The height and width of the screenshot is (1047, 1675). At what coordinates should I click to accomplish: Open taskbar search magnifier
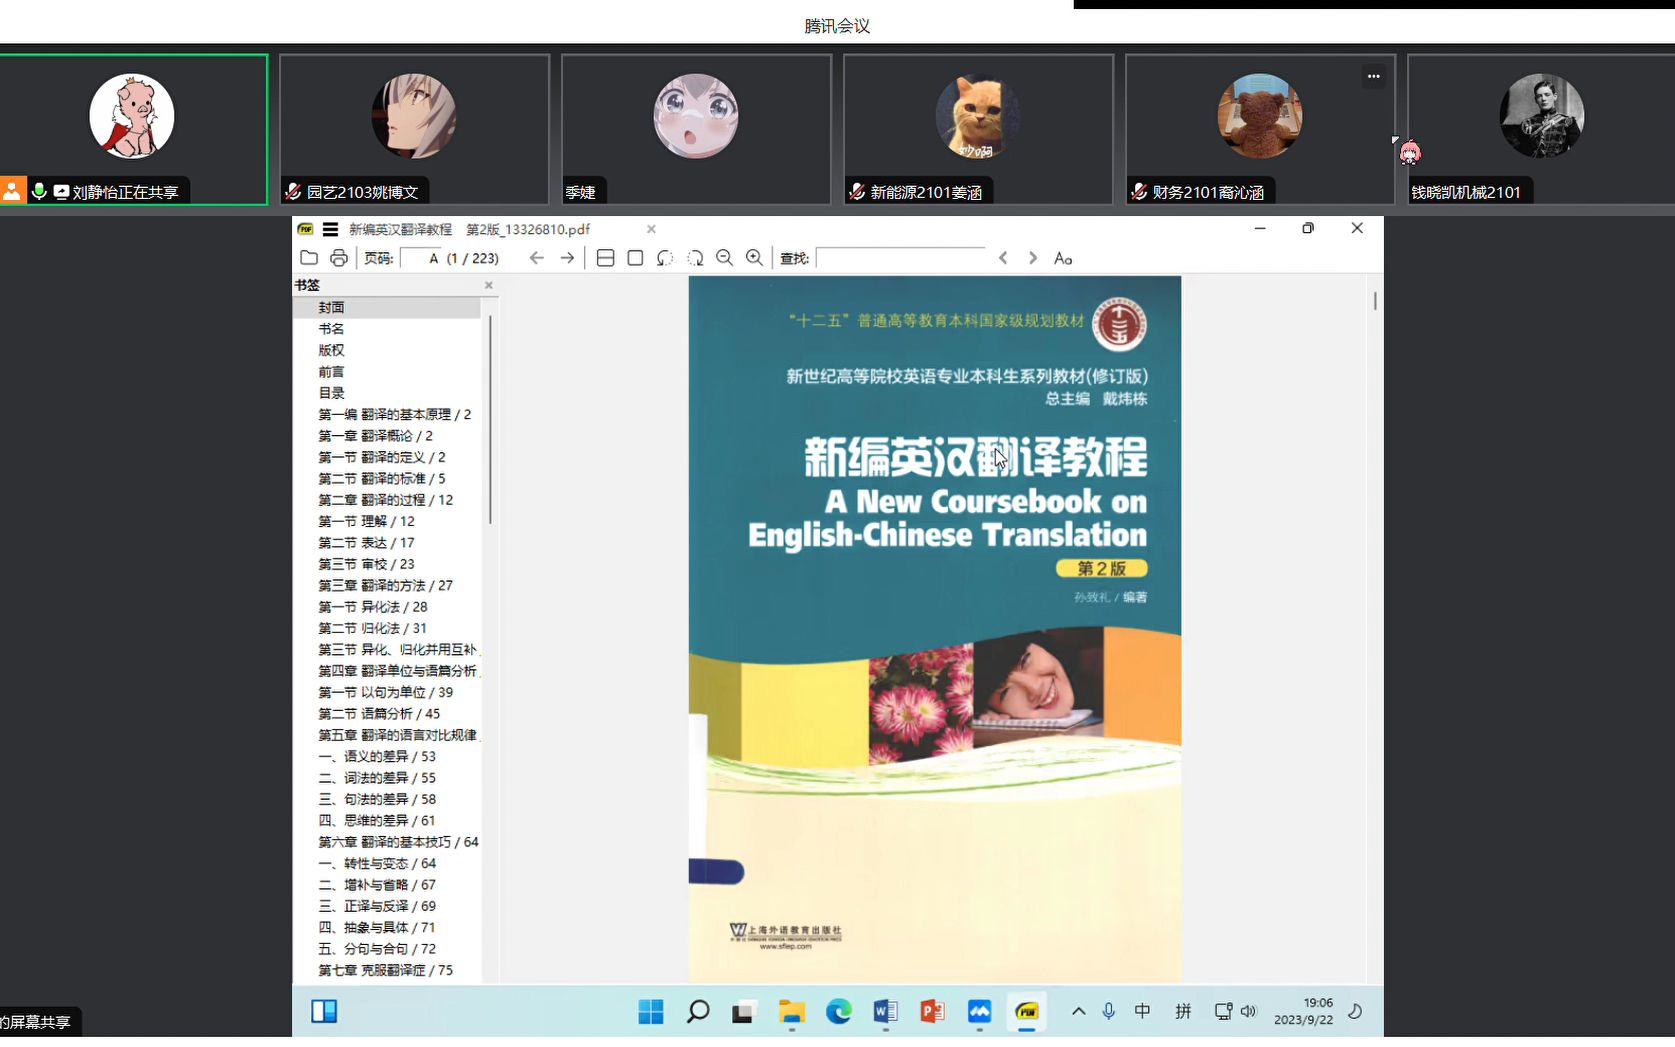tap(698, 1012)
